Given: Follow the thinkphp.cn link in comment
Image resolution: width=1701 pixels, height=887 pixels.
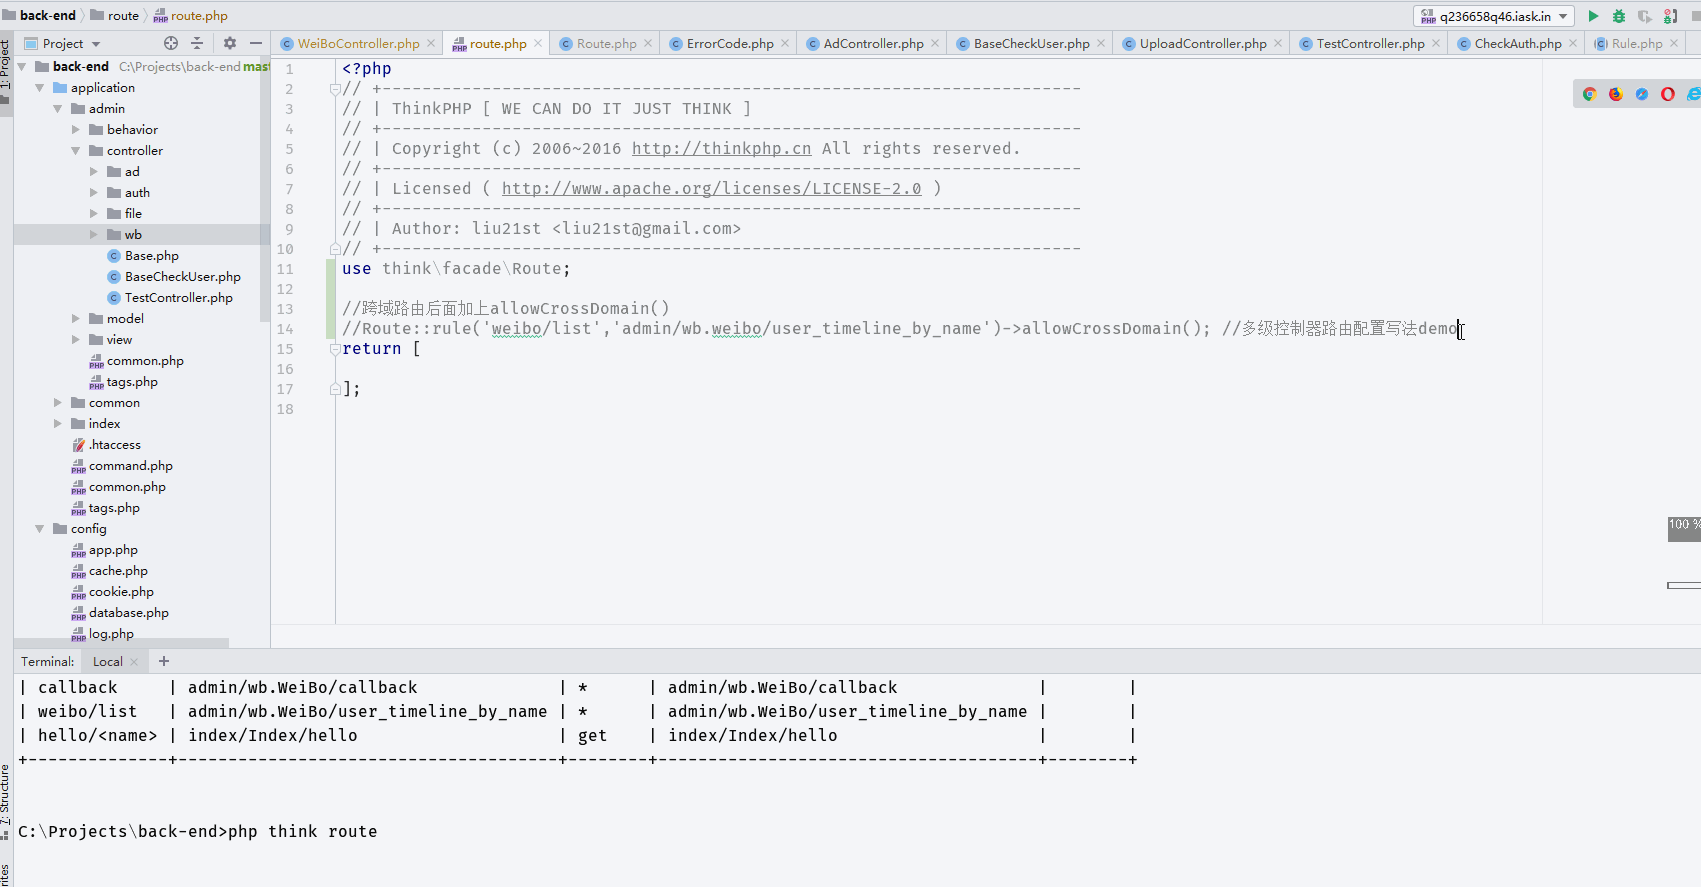Looking at the screenshot, I should [x=721, y=148].
